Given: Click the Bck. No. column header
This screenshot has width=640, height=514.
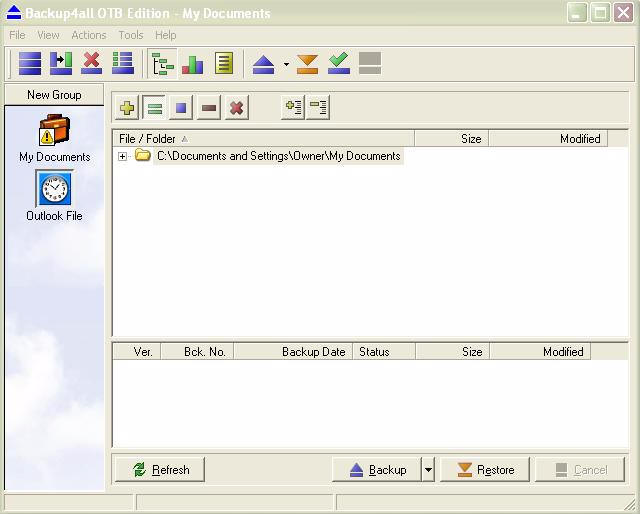Looking at the screenshot, I should (x=197, y=352).
